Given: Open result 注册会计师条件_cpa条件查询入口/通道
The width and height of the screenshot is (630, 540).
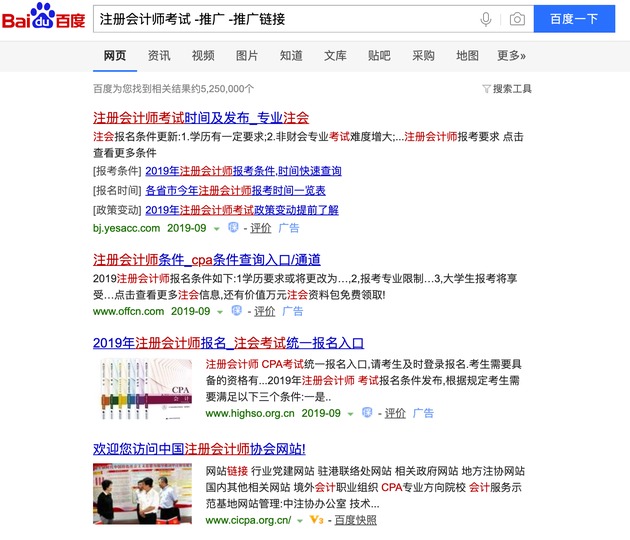Looking at the screenshot, I should pos(207,260).
